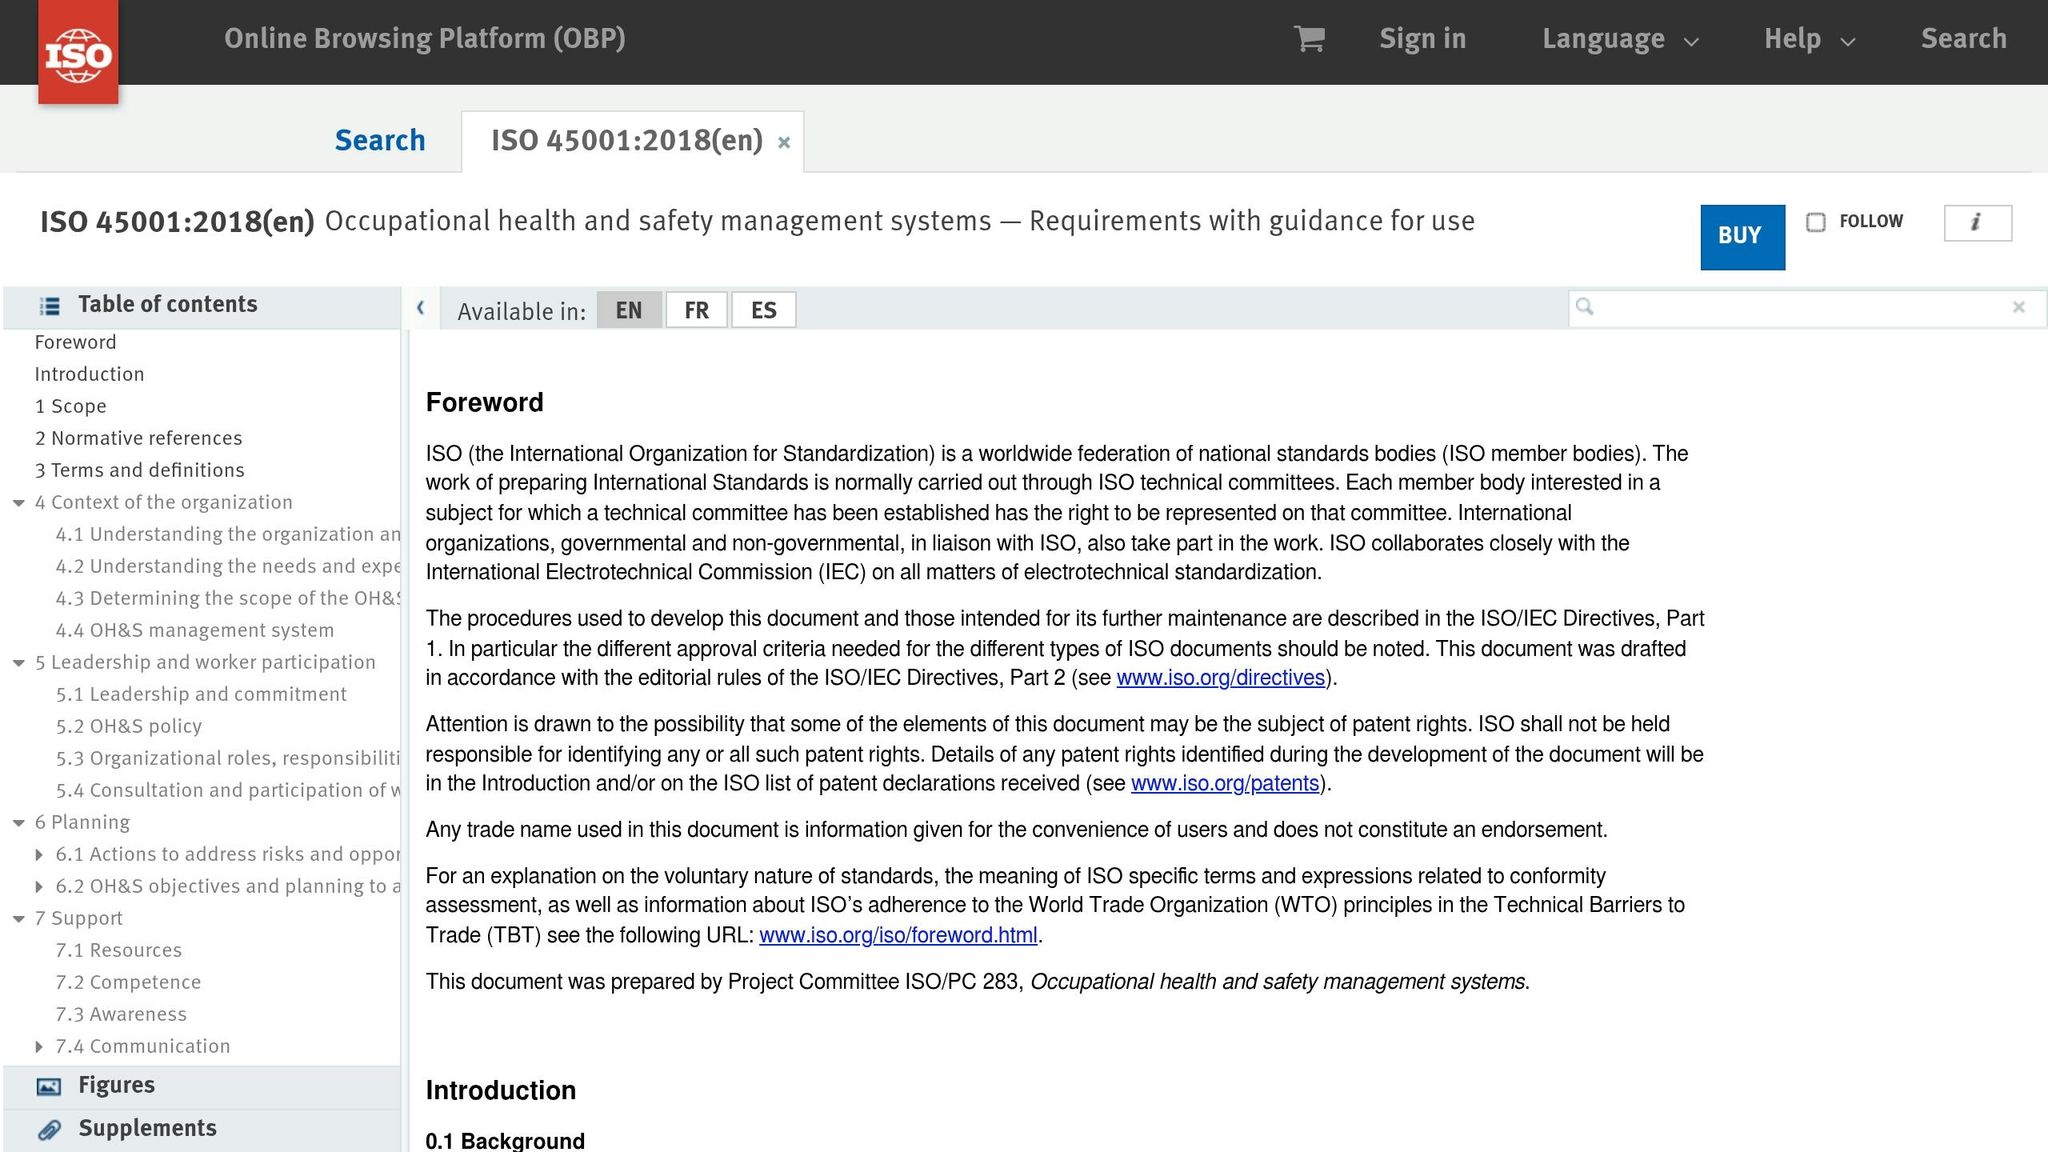Select the ISO 45001:2018(en) tab

click(x=627, y=140)
